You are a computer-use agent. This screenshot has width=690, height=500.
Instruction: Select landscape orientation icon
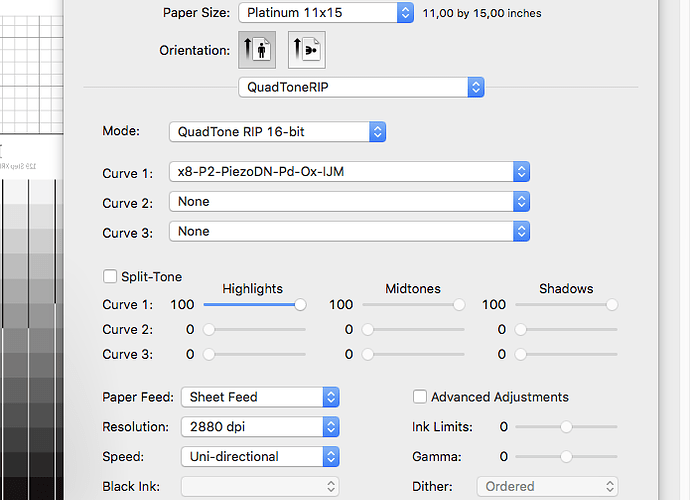coord(307,50)
